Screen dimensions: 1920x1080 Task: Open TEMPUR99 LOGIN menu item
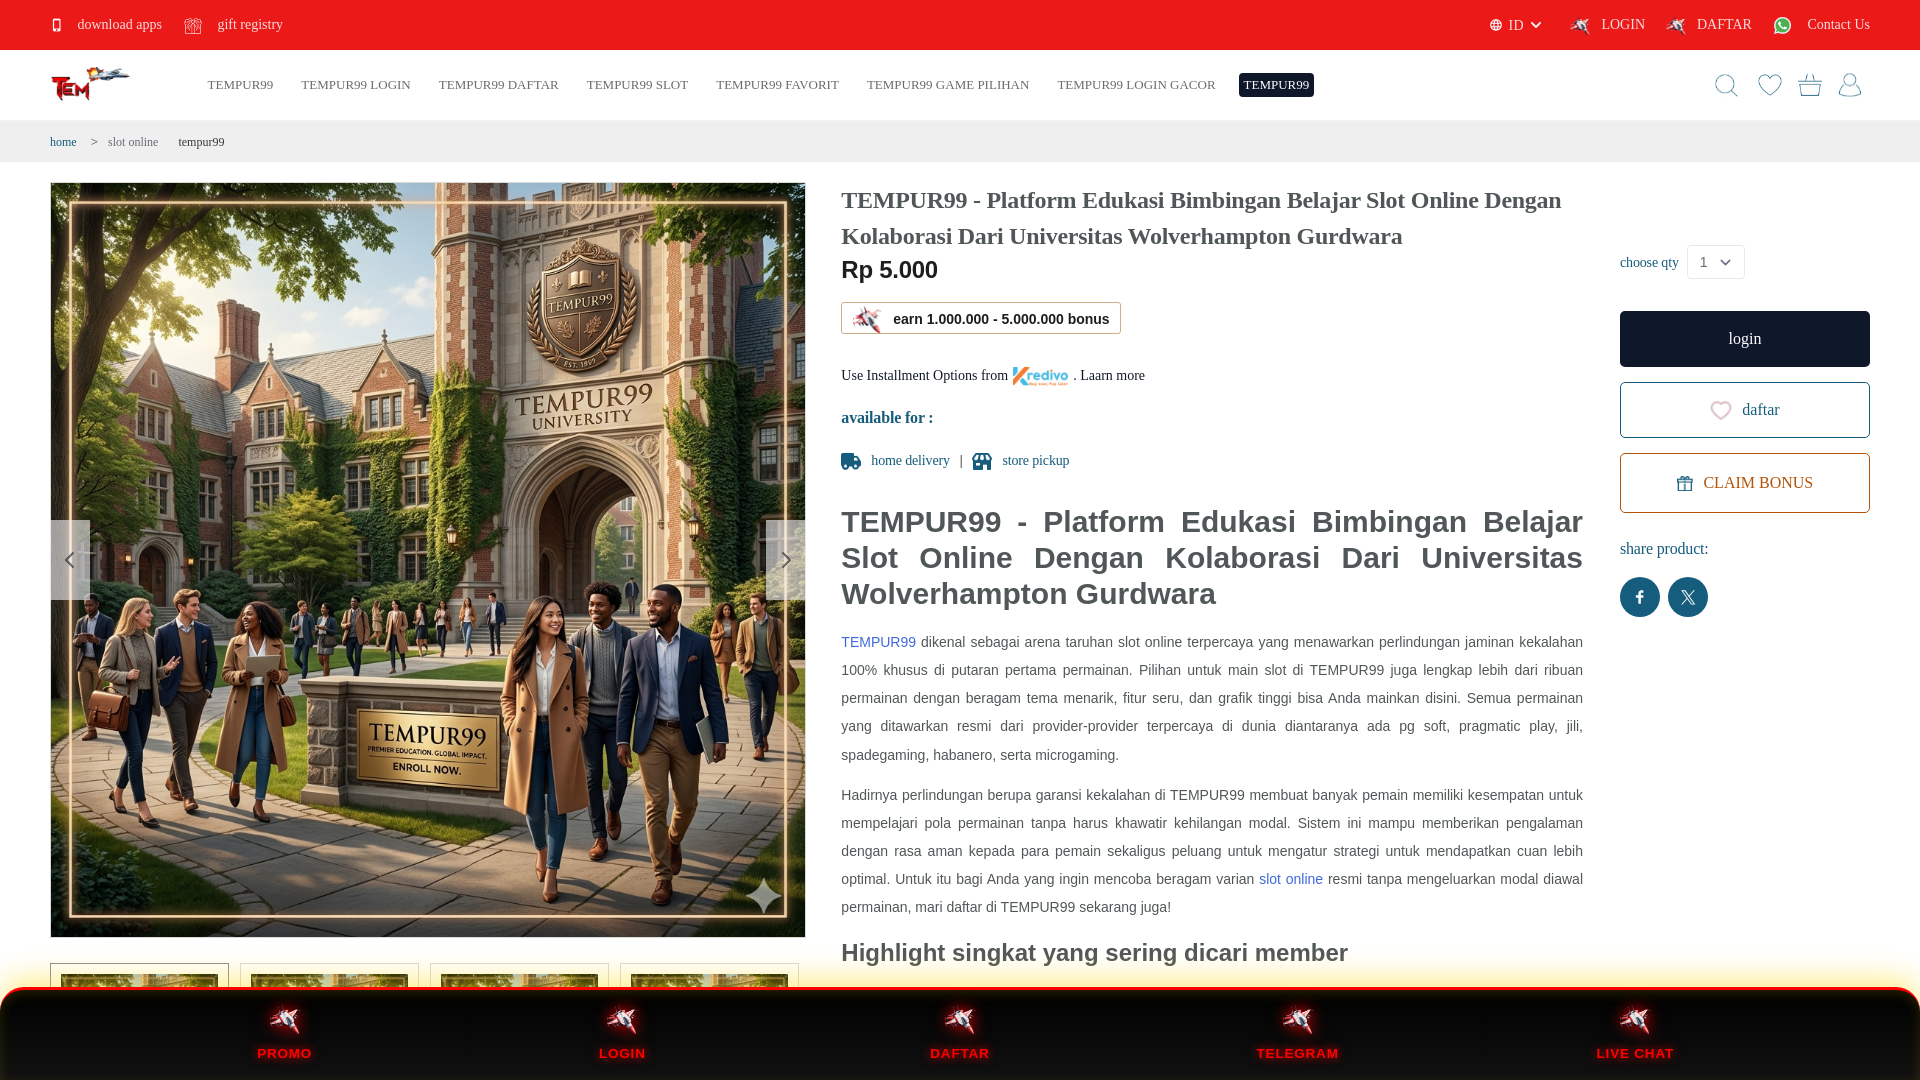click(x=356, y=85)
